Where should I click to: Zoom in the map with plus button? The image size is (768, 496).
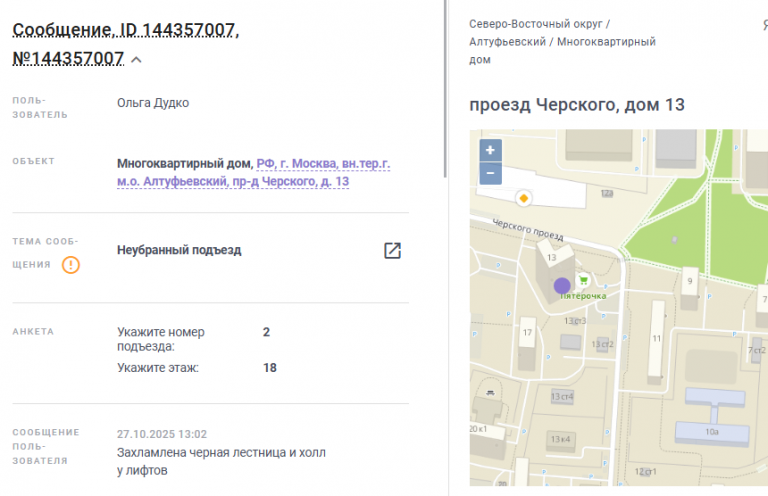tap(490, 150)
